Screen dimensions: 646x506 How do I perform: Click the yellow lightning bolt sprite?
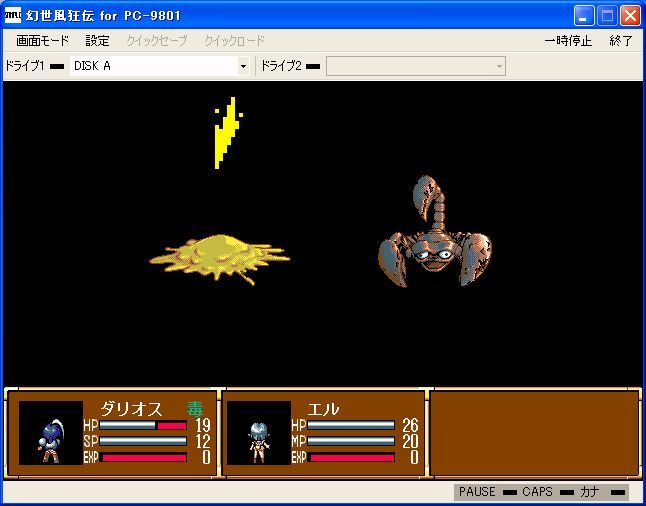228,133
